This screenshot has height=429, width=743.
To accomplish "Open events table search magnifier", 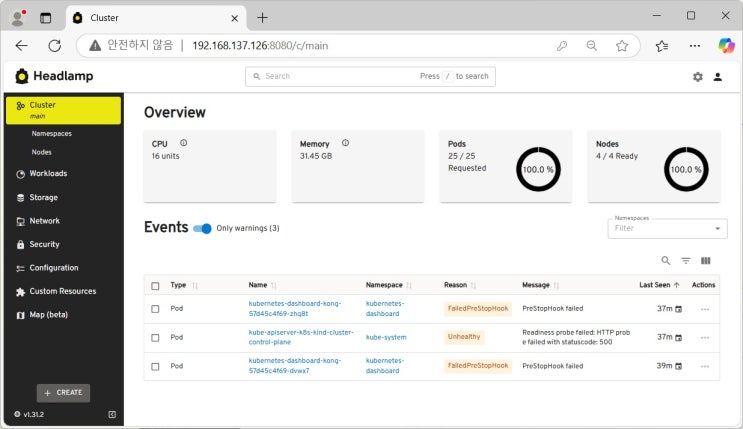I will tap(666, 261).
